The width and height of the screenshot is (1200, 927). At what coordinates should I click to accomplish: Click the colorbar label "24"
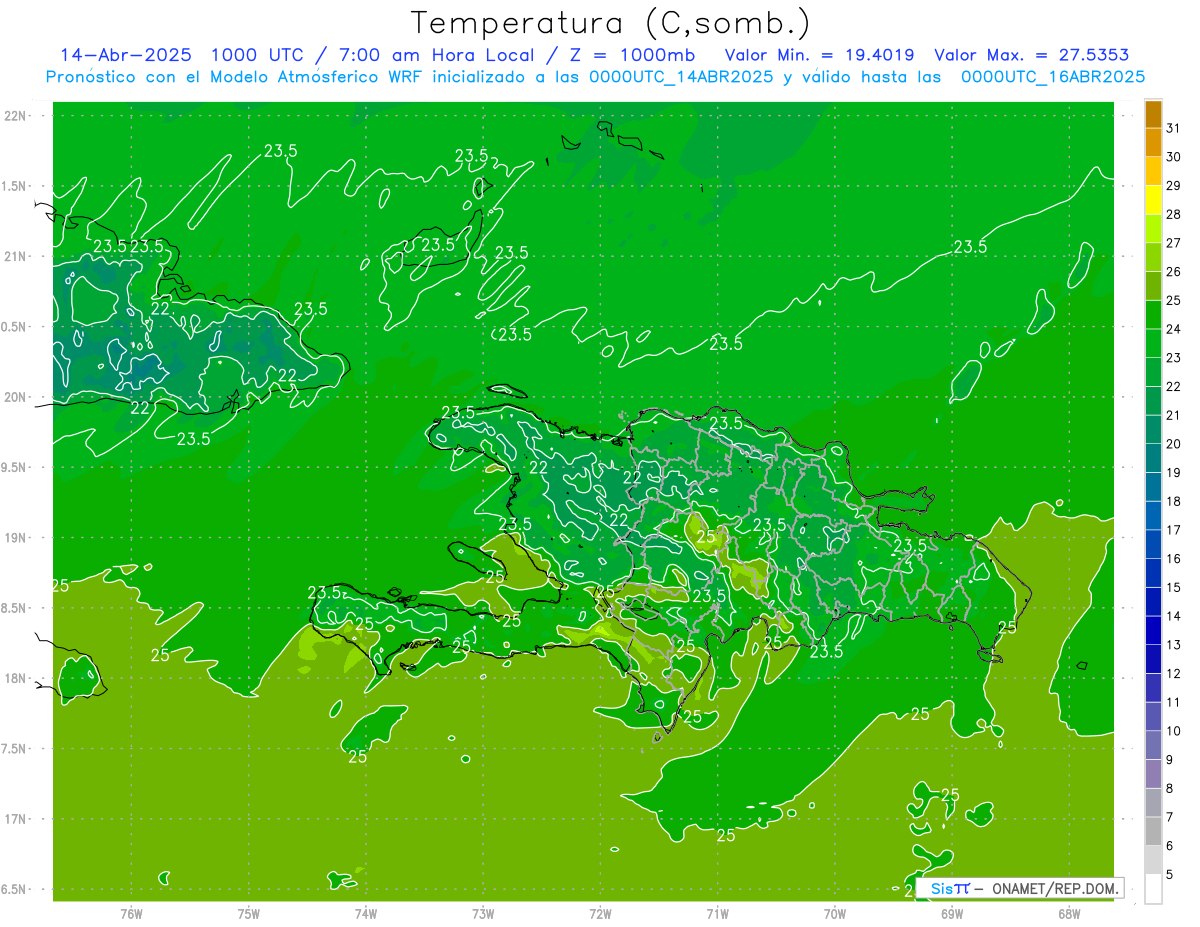[1174, 329]
